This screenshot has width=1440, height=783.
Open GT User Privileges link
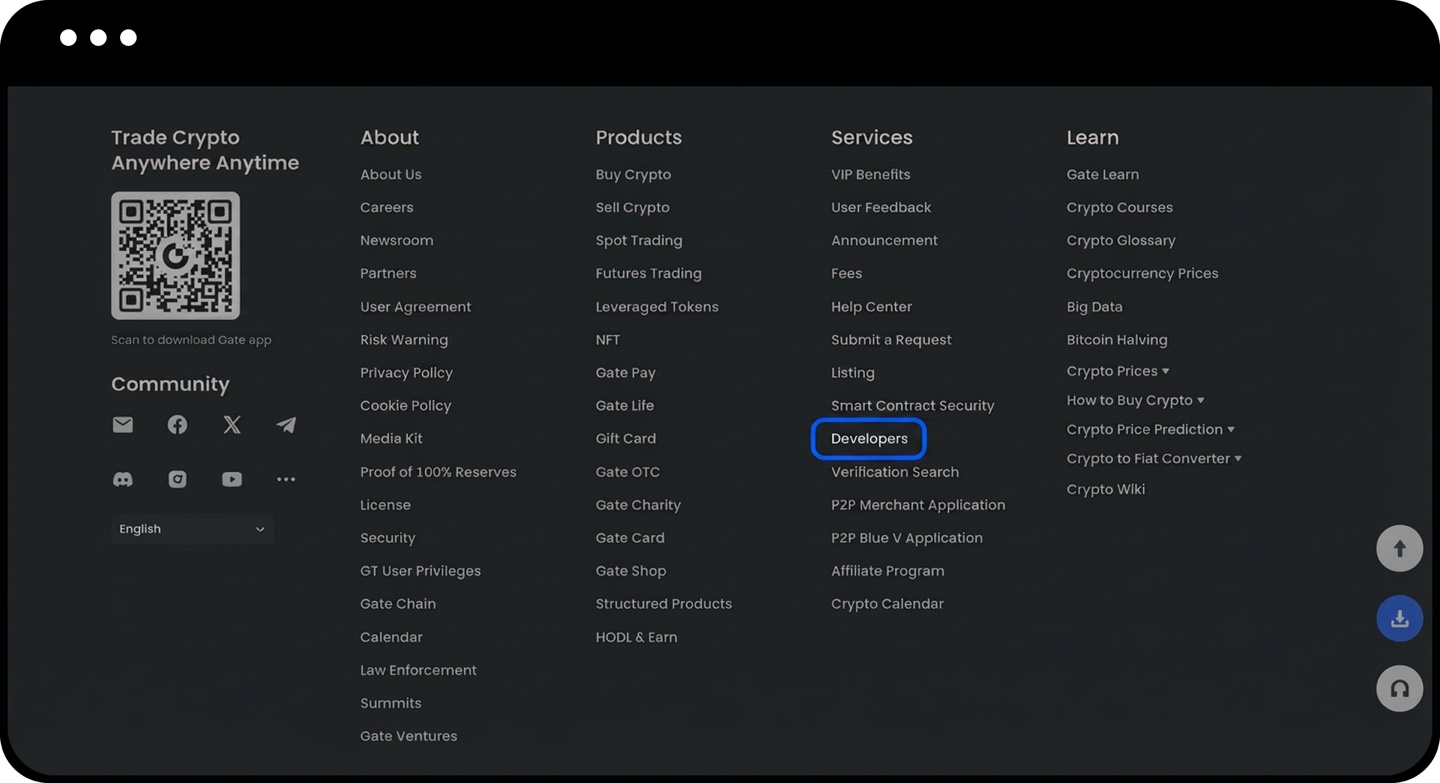click(x=420, y=571)
